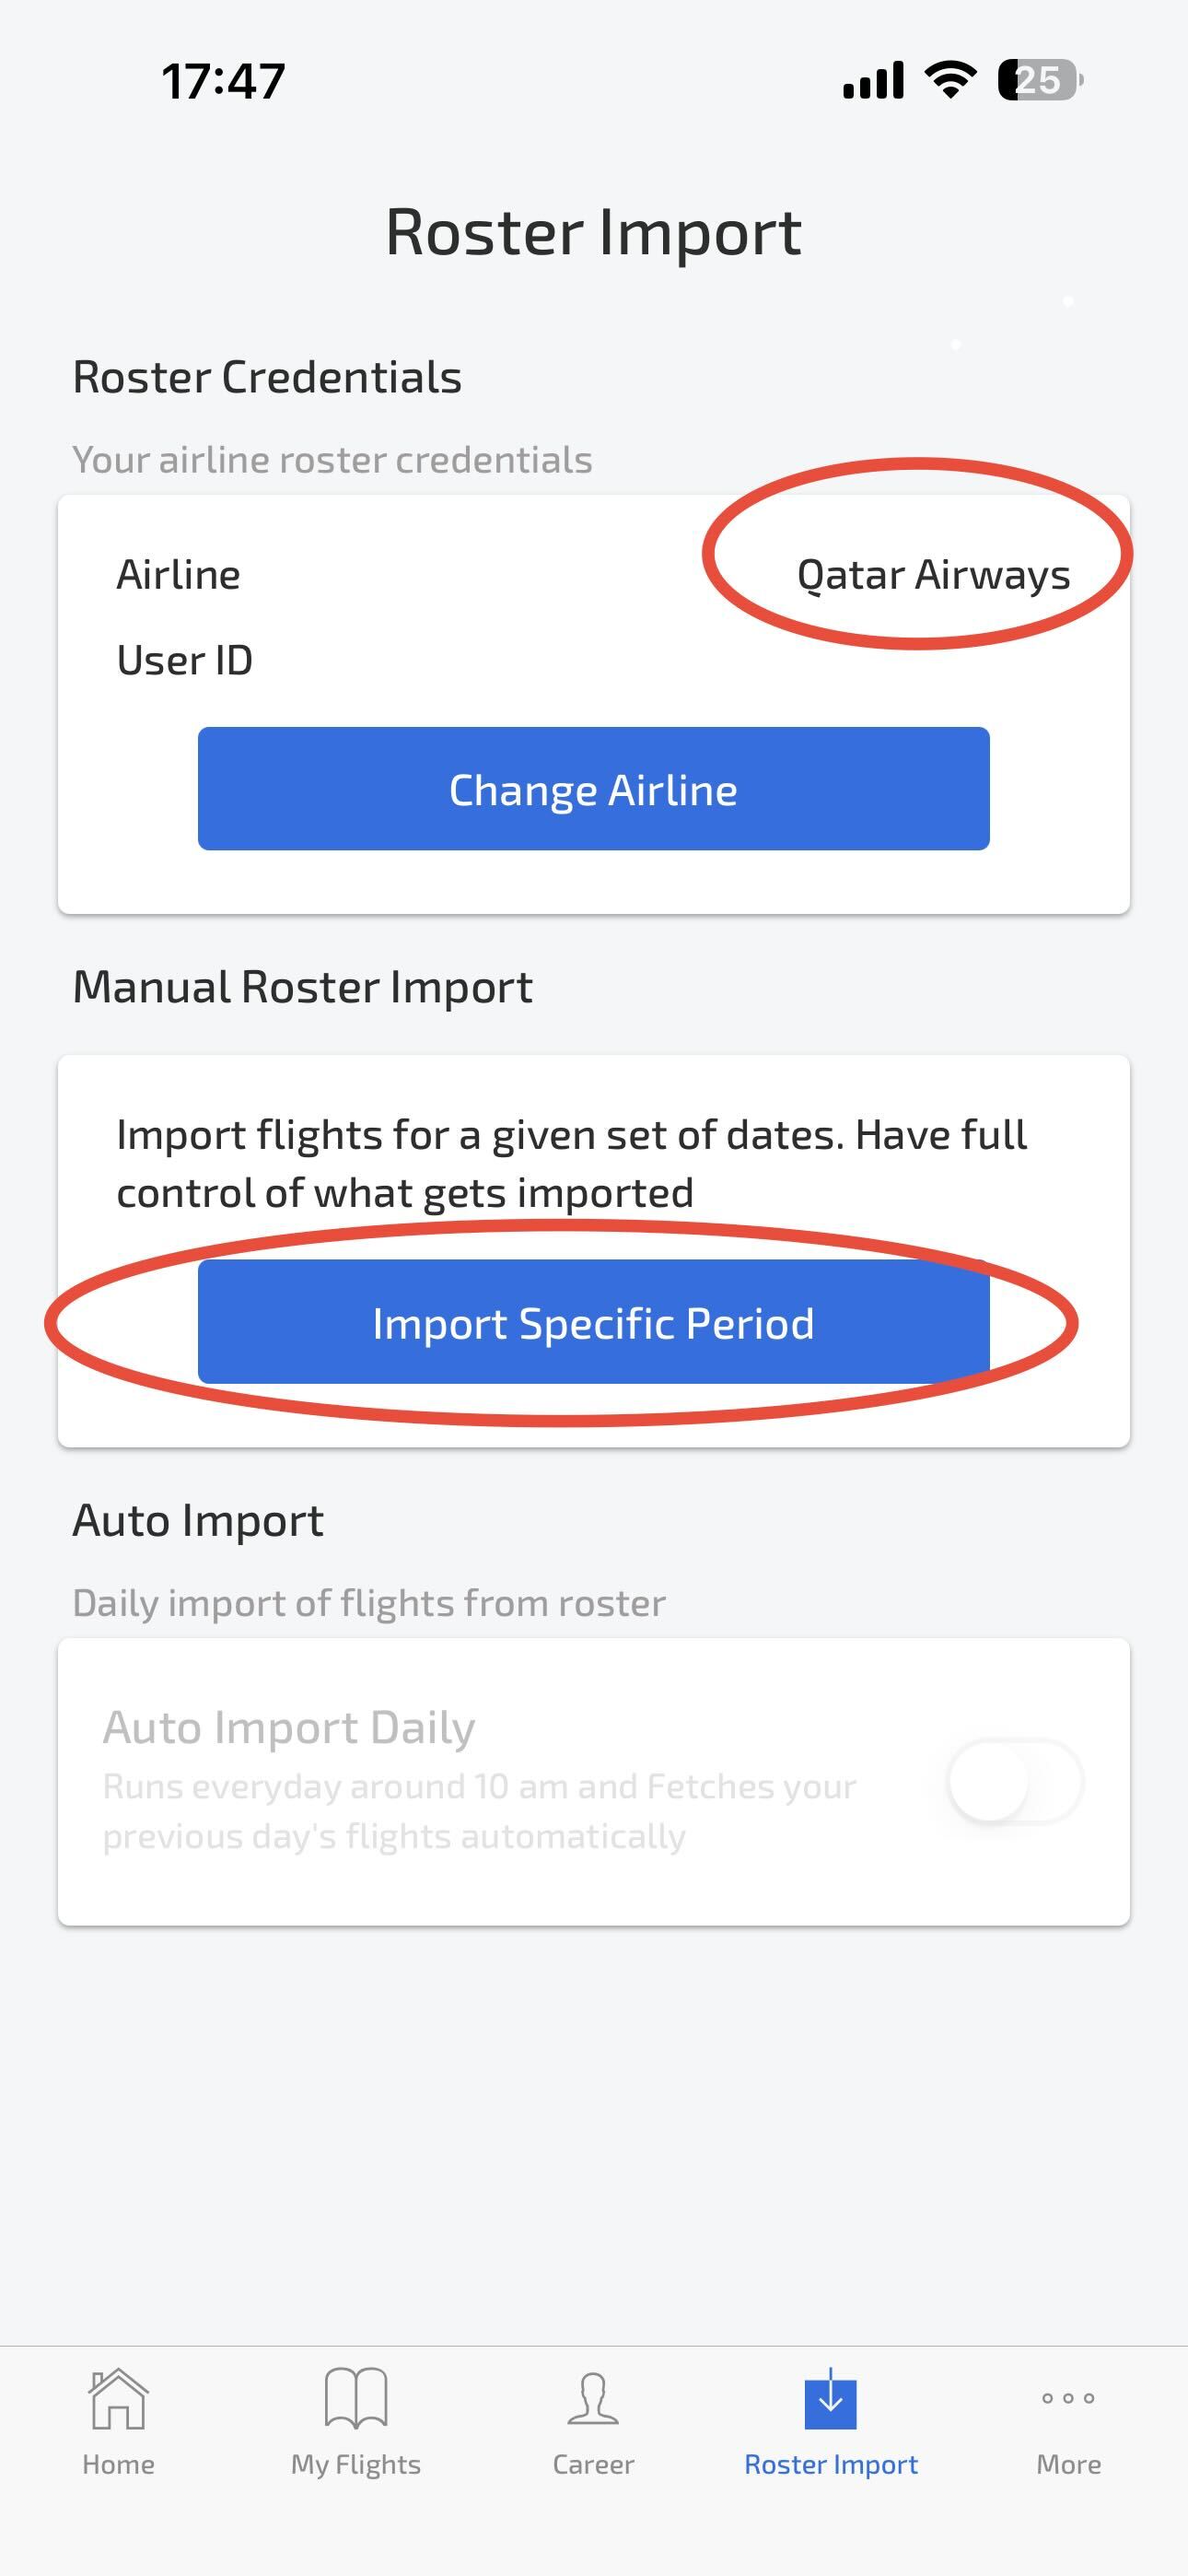Toggle the Auto Import Daily switch

tap(1014, 1781)
